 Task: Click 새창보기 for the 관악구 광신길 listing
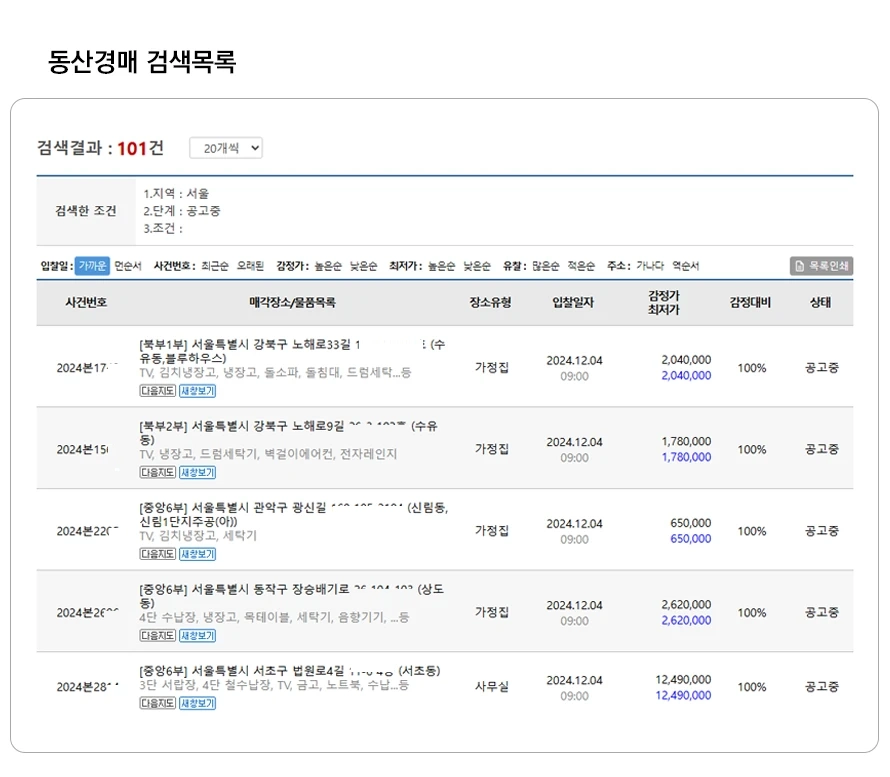click(x=197, y=554)
